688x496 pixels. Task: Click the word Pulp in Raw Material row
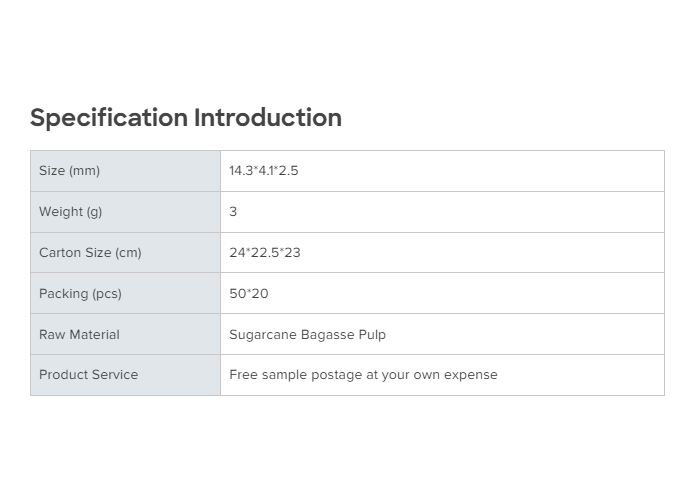click(372, 335)
